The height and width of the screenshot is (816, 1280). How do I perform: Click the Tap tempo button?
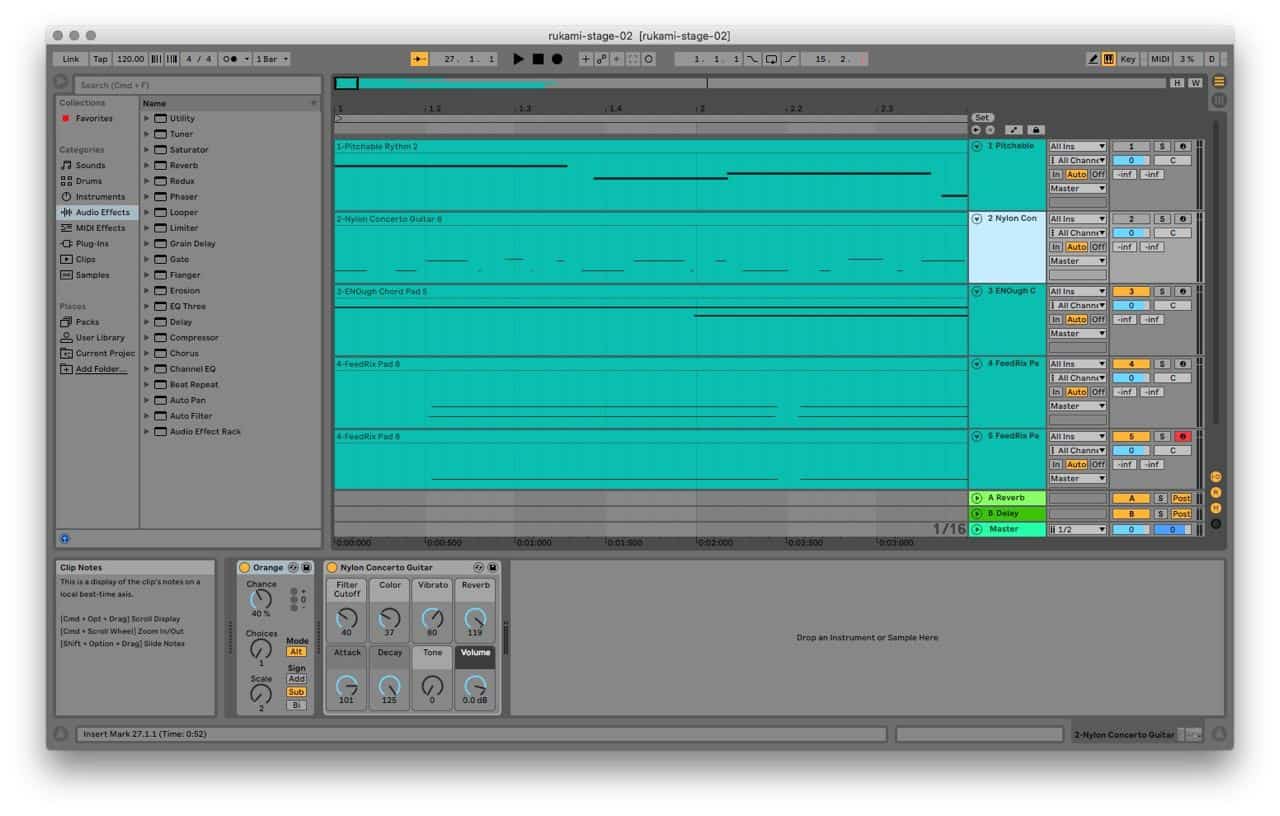click(x=101, y=59)
